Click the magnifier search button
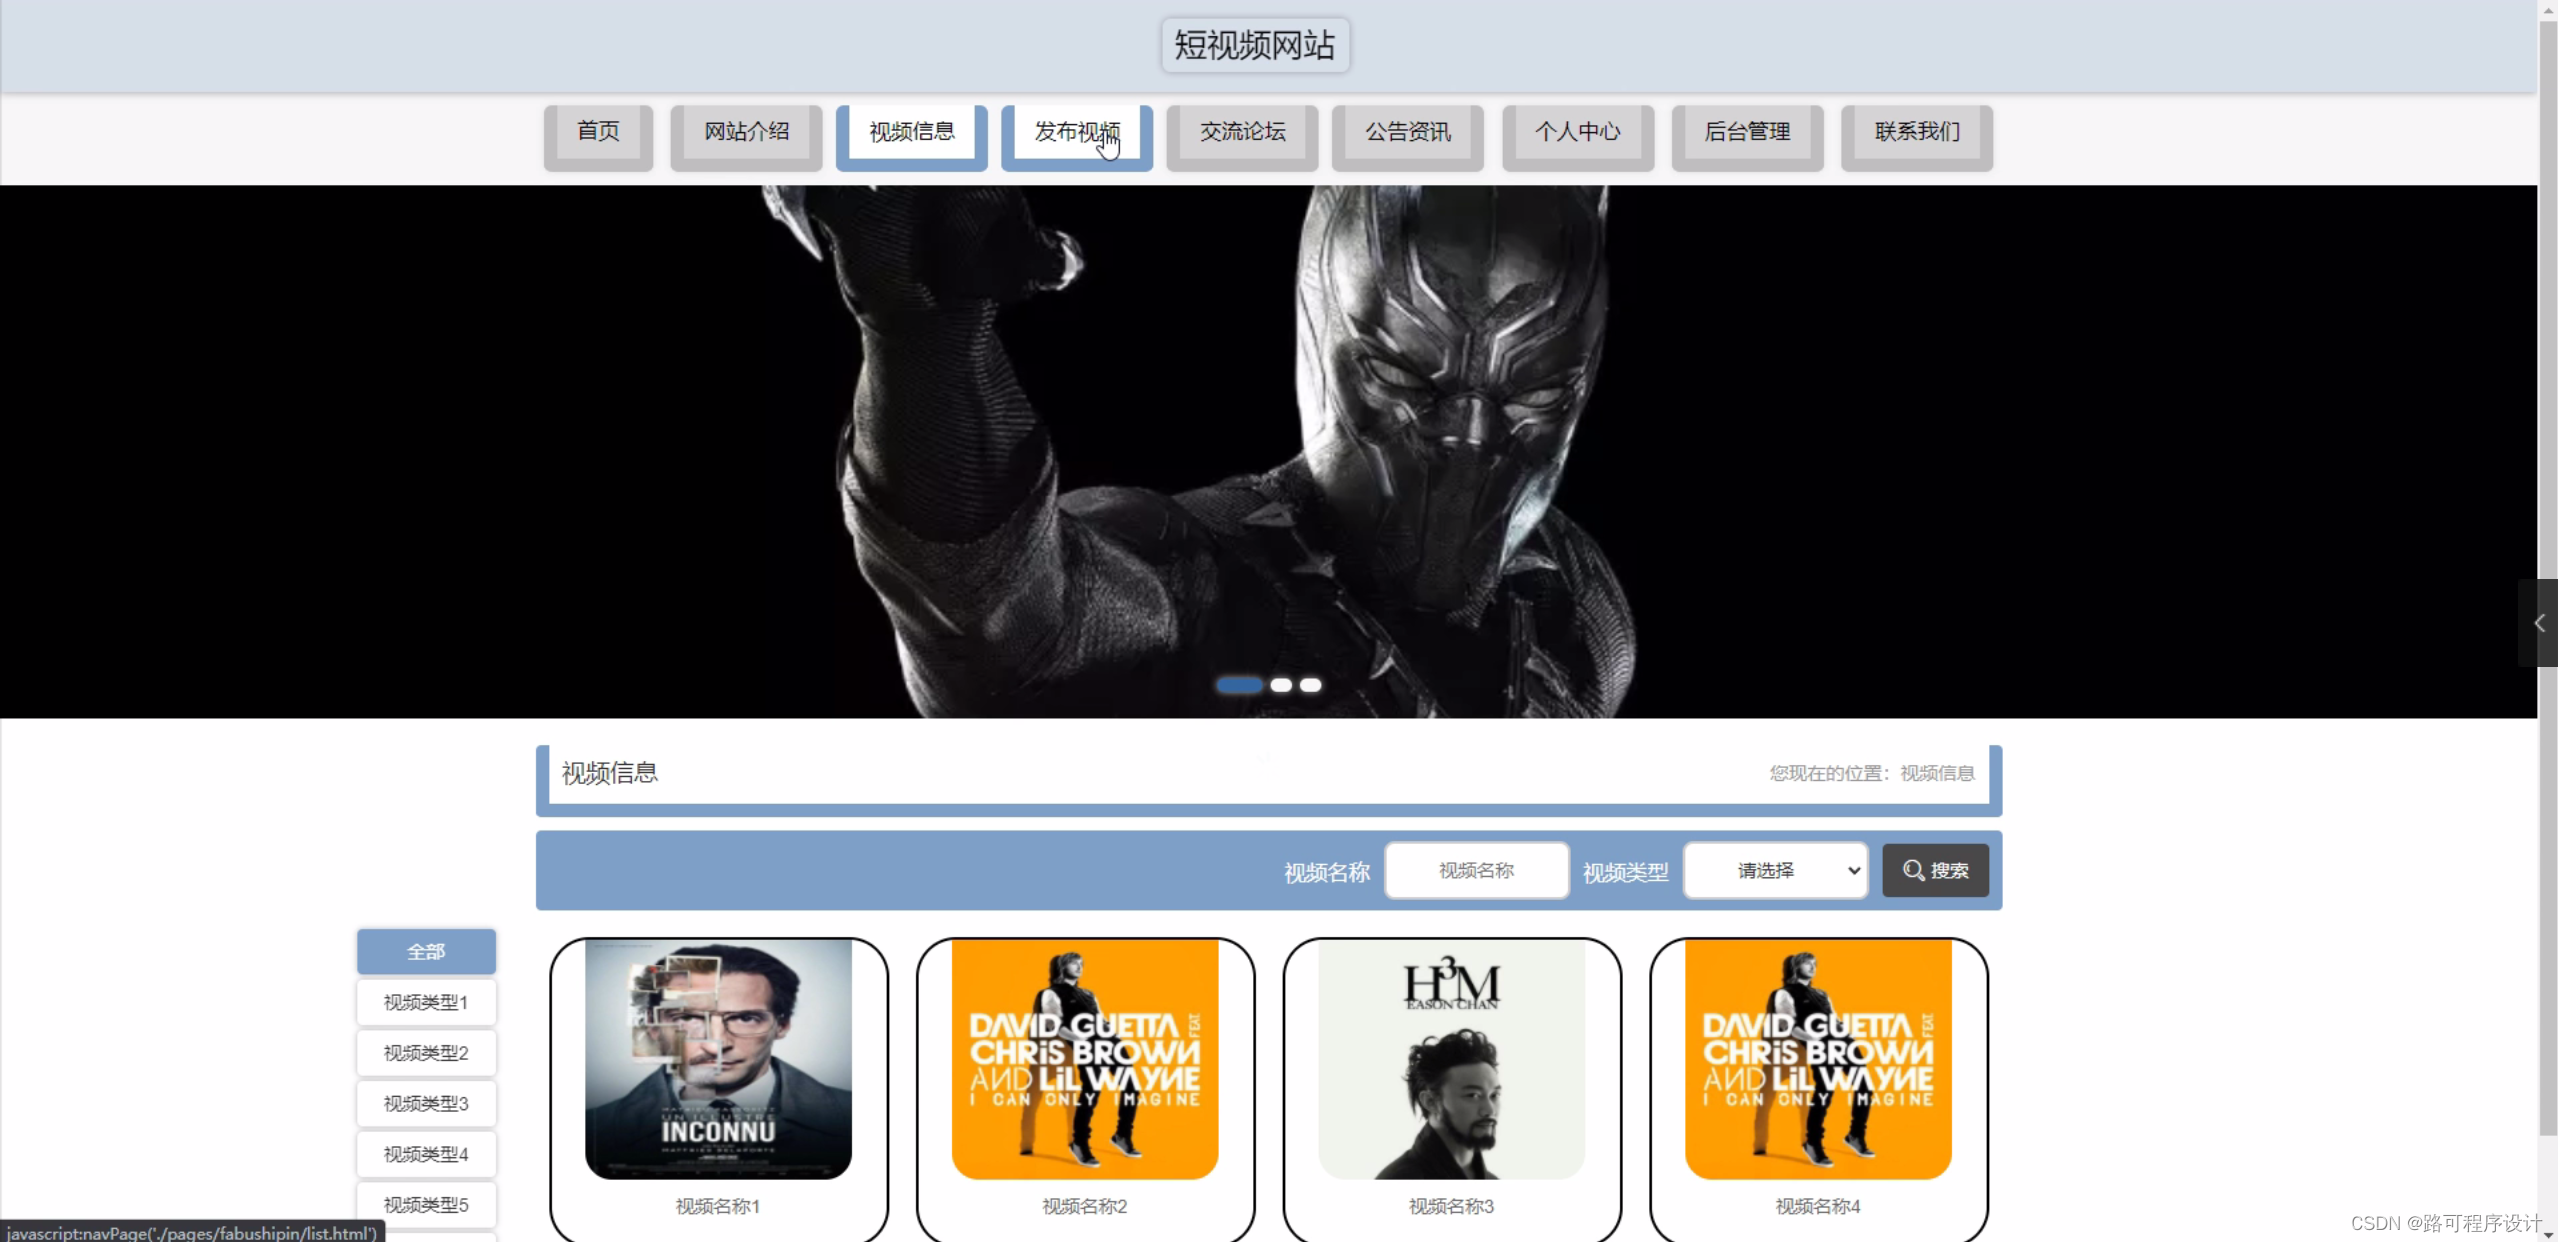The width and height of the screenshot is (2558, 1242). click(1934, 870)
